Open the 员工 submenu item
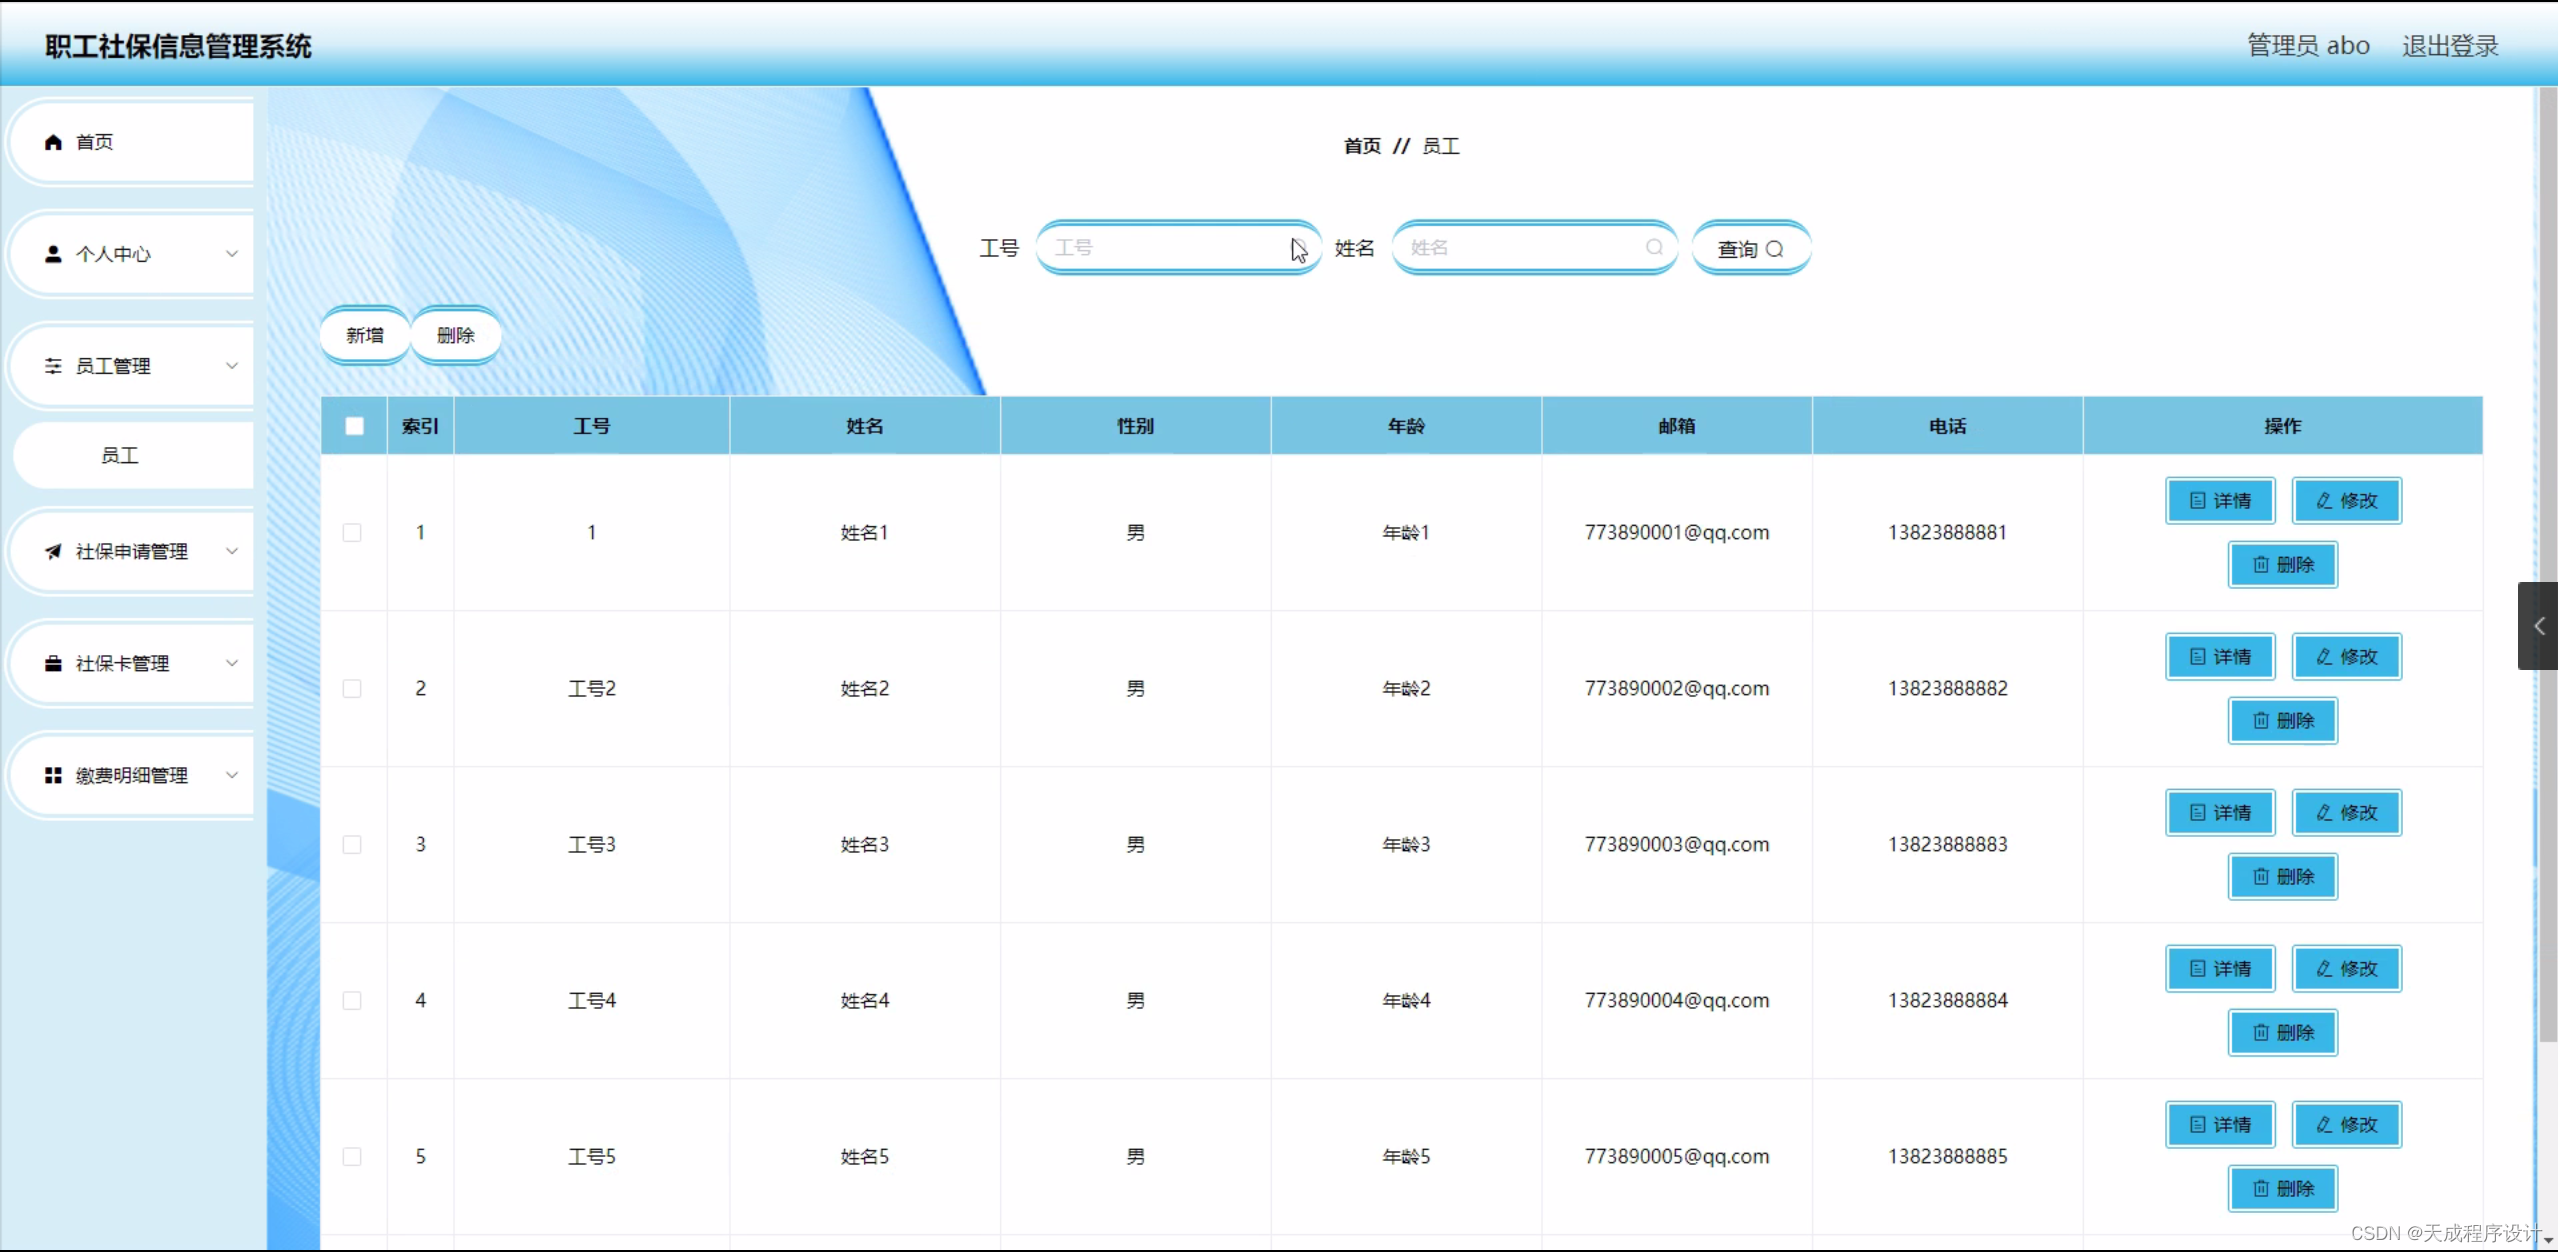Screen dimensions: 2558x1252 tap(120, 455)
